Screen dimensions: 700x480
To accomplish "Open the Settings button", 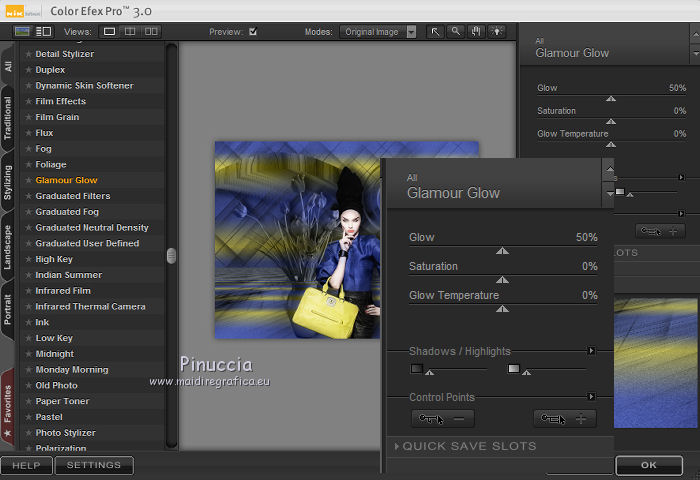I will coord(94,465).
